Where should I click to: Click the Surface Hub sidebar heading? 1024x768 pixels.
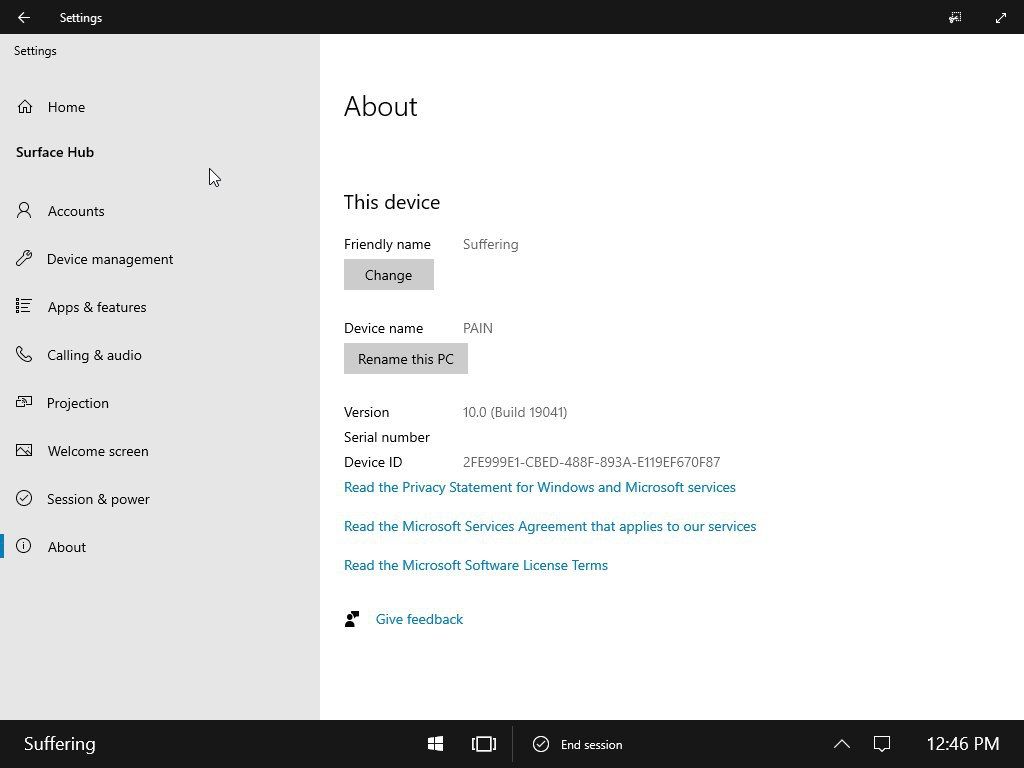pyautogui.click(x=55, y=152)
